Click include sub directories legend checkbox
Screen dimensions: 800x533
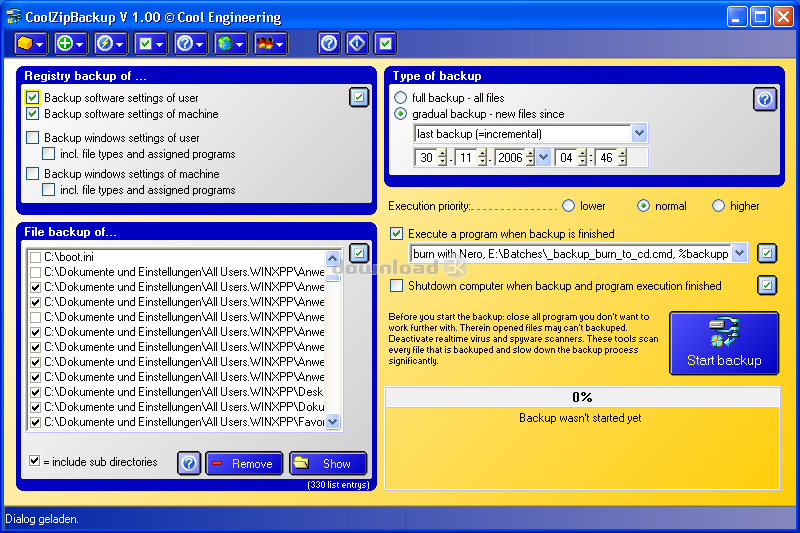coord(34,461)
